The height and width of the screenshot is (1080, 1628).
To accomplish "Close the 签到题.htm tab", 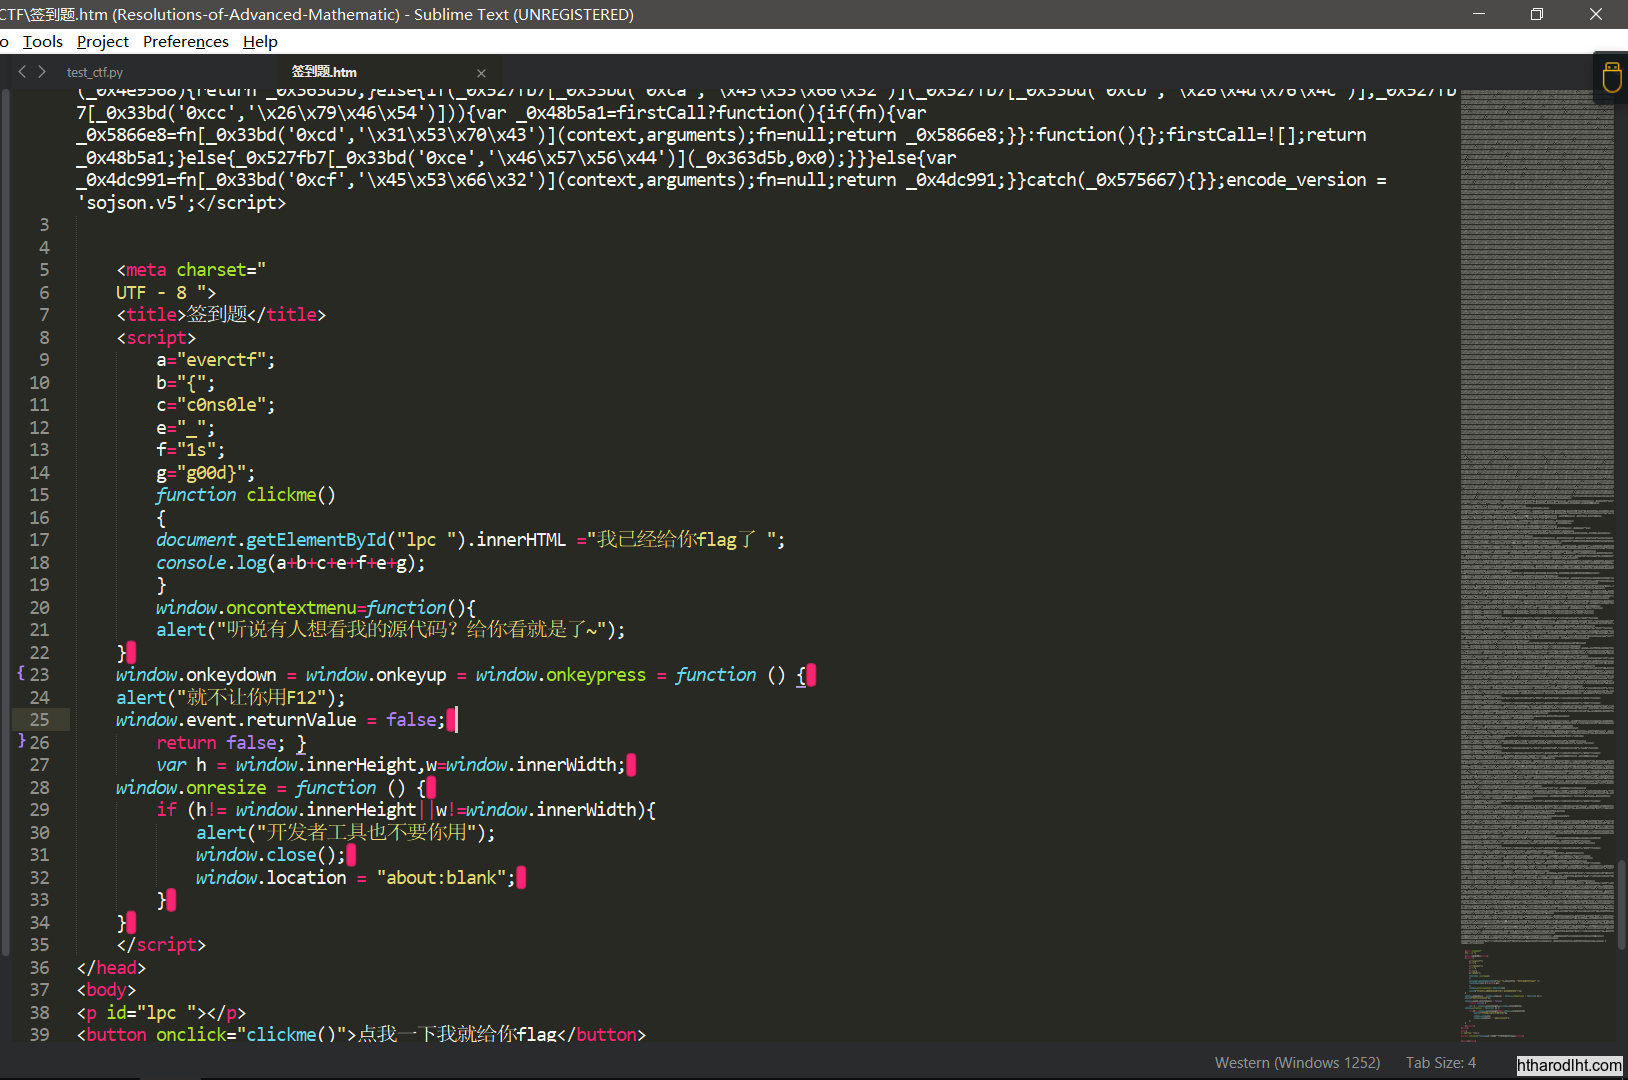I will pos(481,73).
